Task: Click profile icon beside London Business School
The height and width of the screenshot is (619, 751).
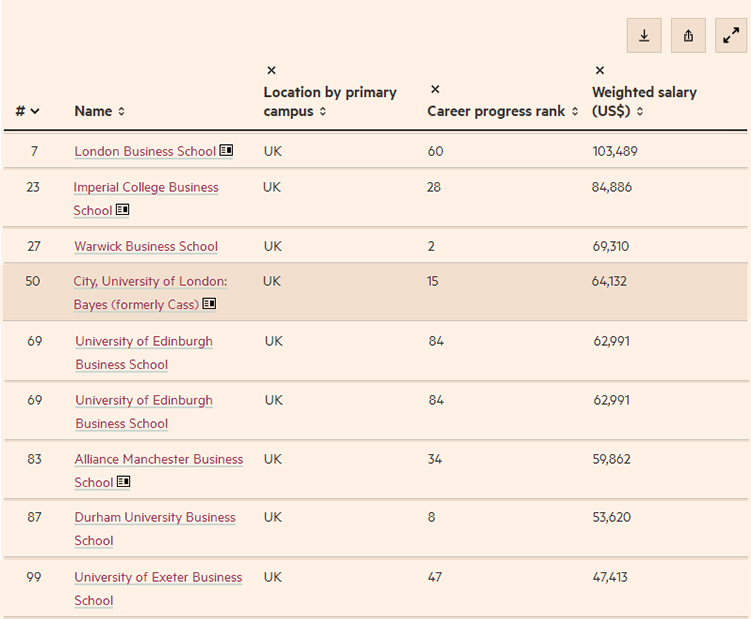Action: (x=226, y=151)
